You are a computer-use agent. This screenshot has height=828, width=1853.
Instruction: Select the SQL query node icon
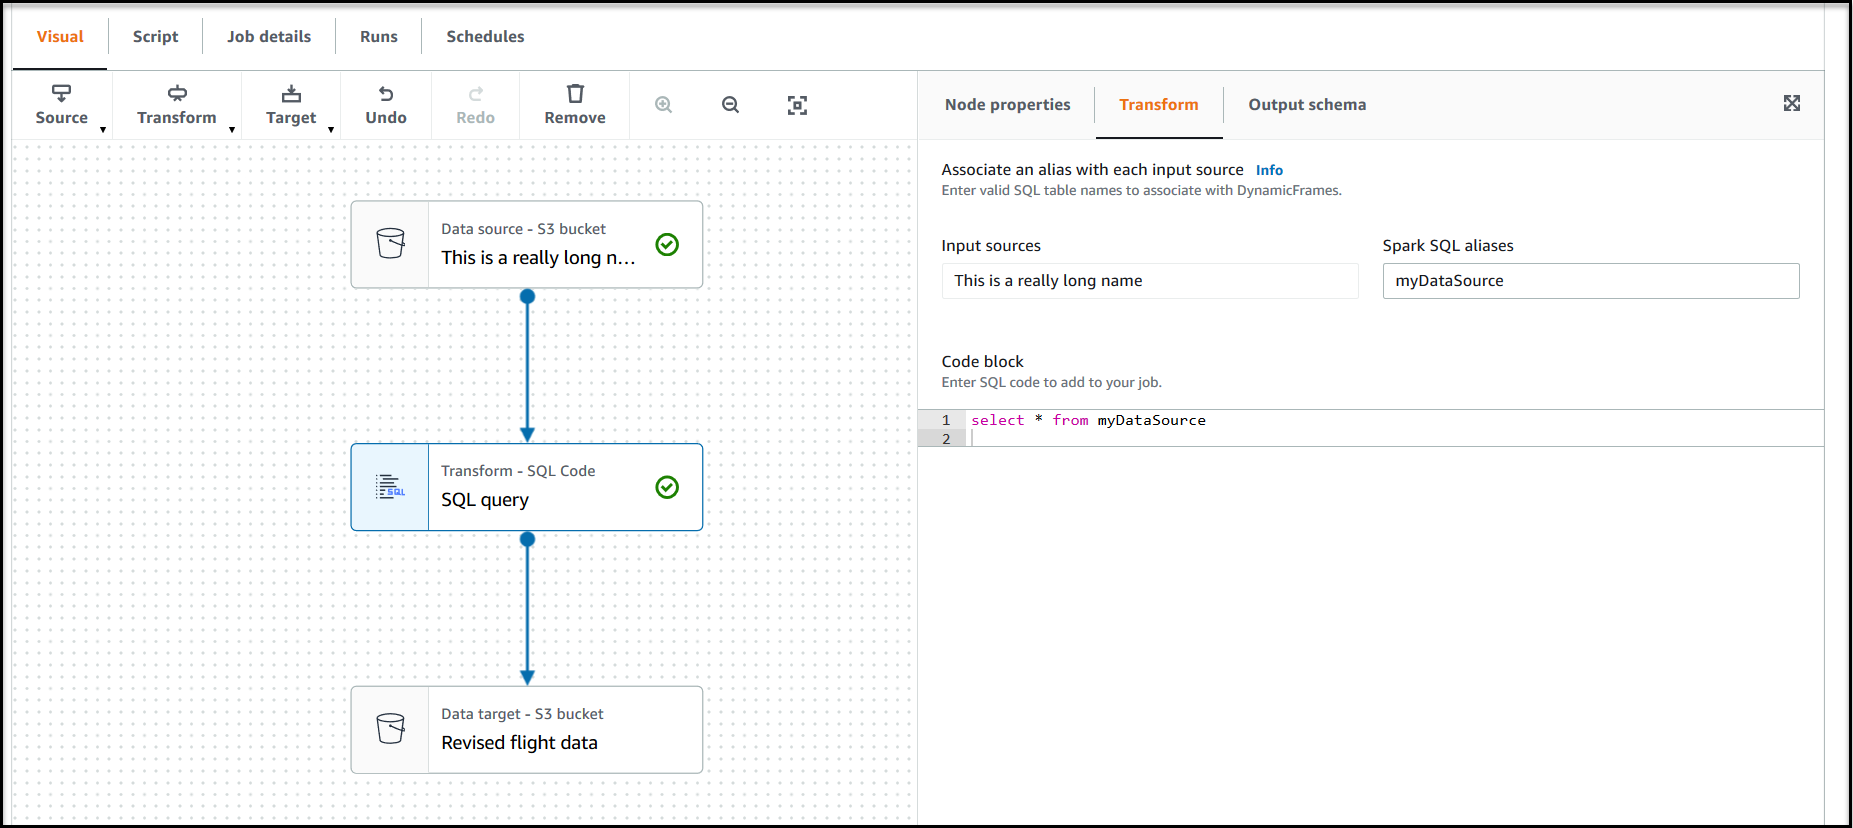pos(390,487)
